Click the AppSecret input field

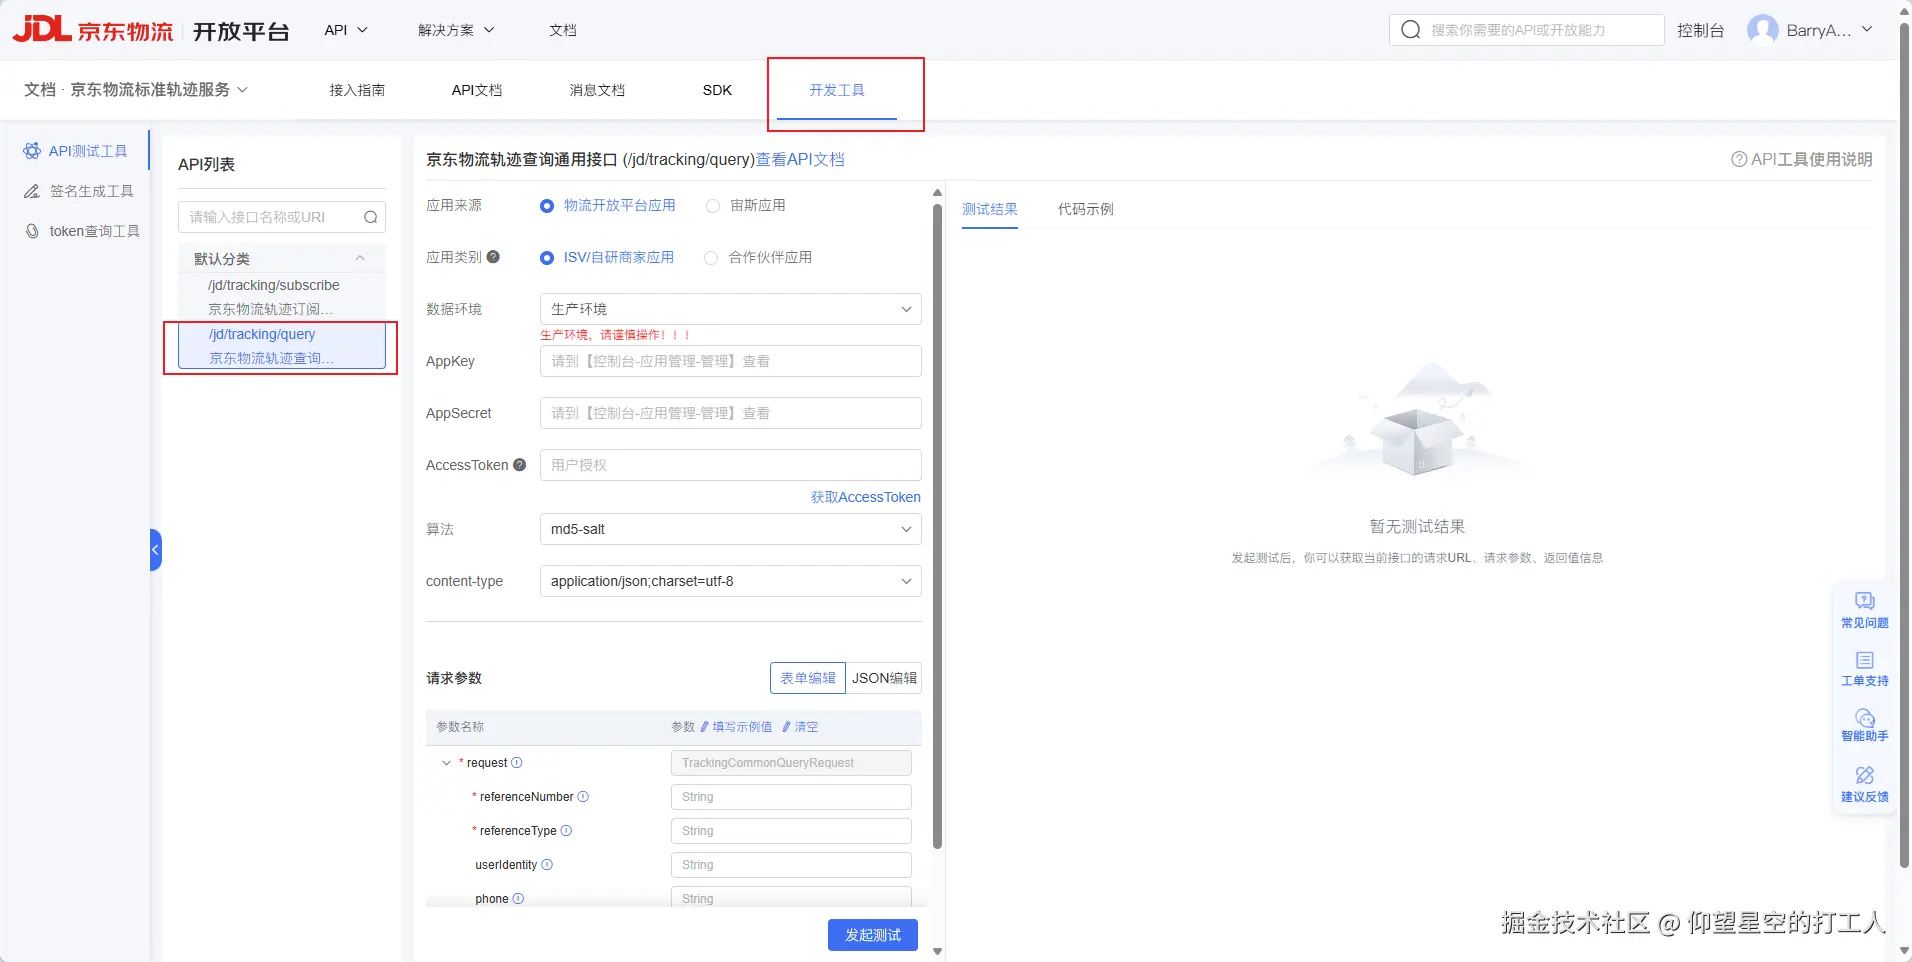pos(730,413)
